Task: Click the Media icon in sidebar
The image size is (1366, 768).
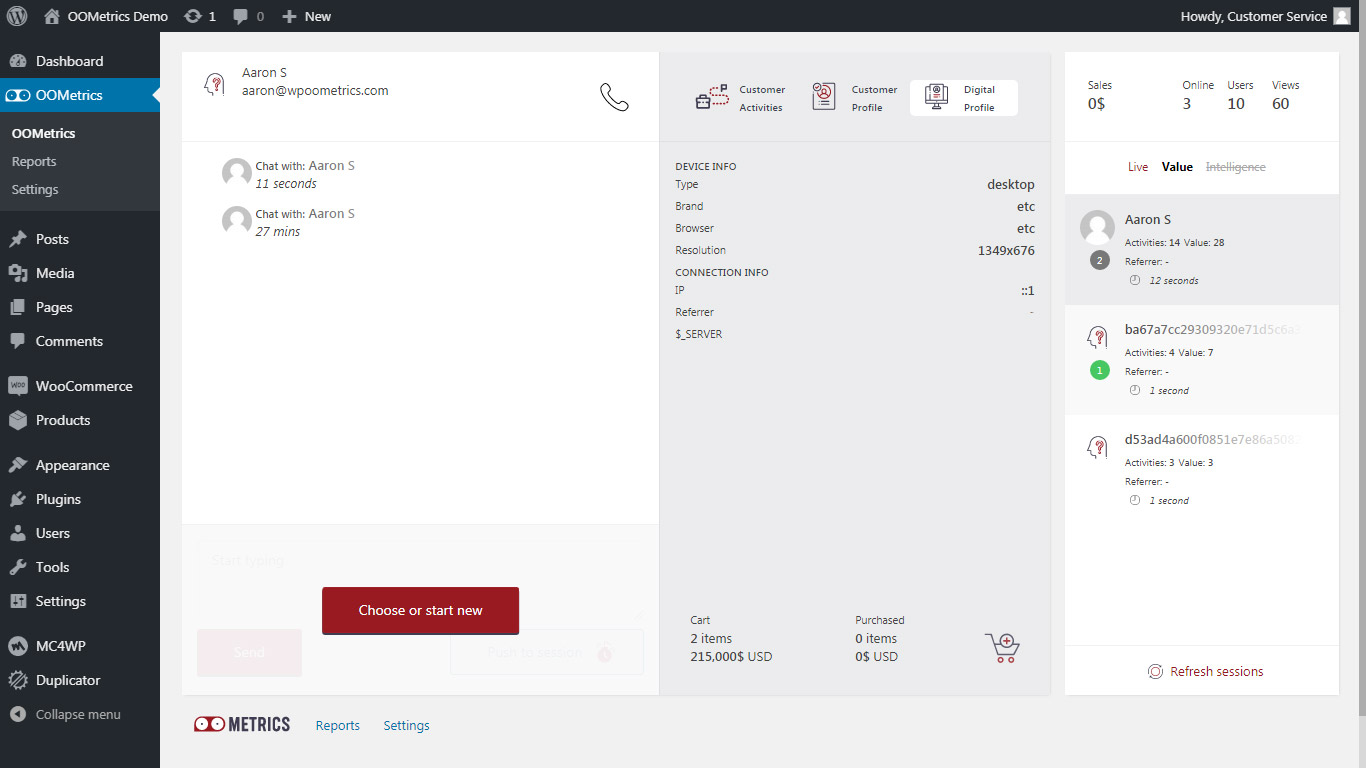Action: pyautogui.click(x=18, y=273)
